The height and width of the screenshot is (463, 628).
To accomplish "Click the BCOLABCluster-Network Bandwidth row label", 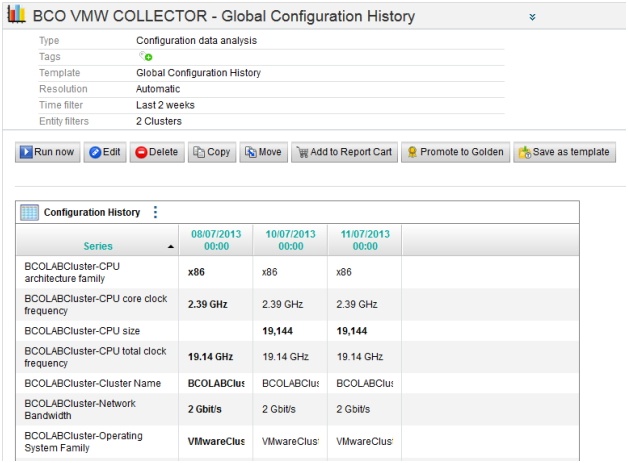I will [x=80, y=409].
